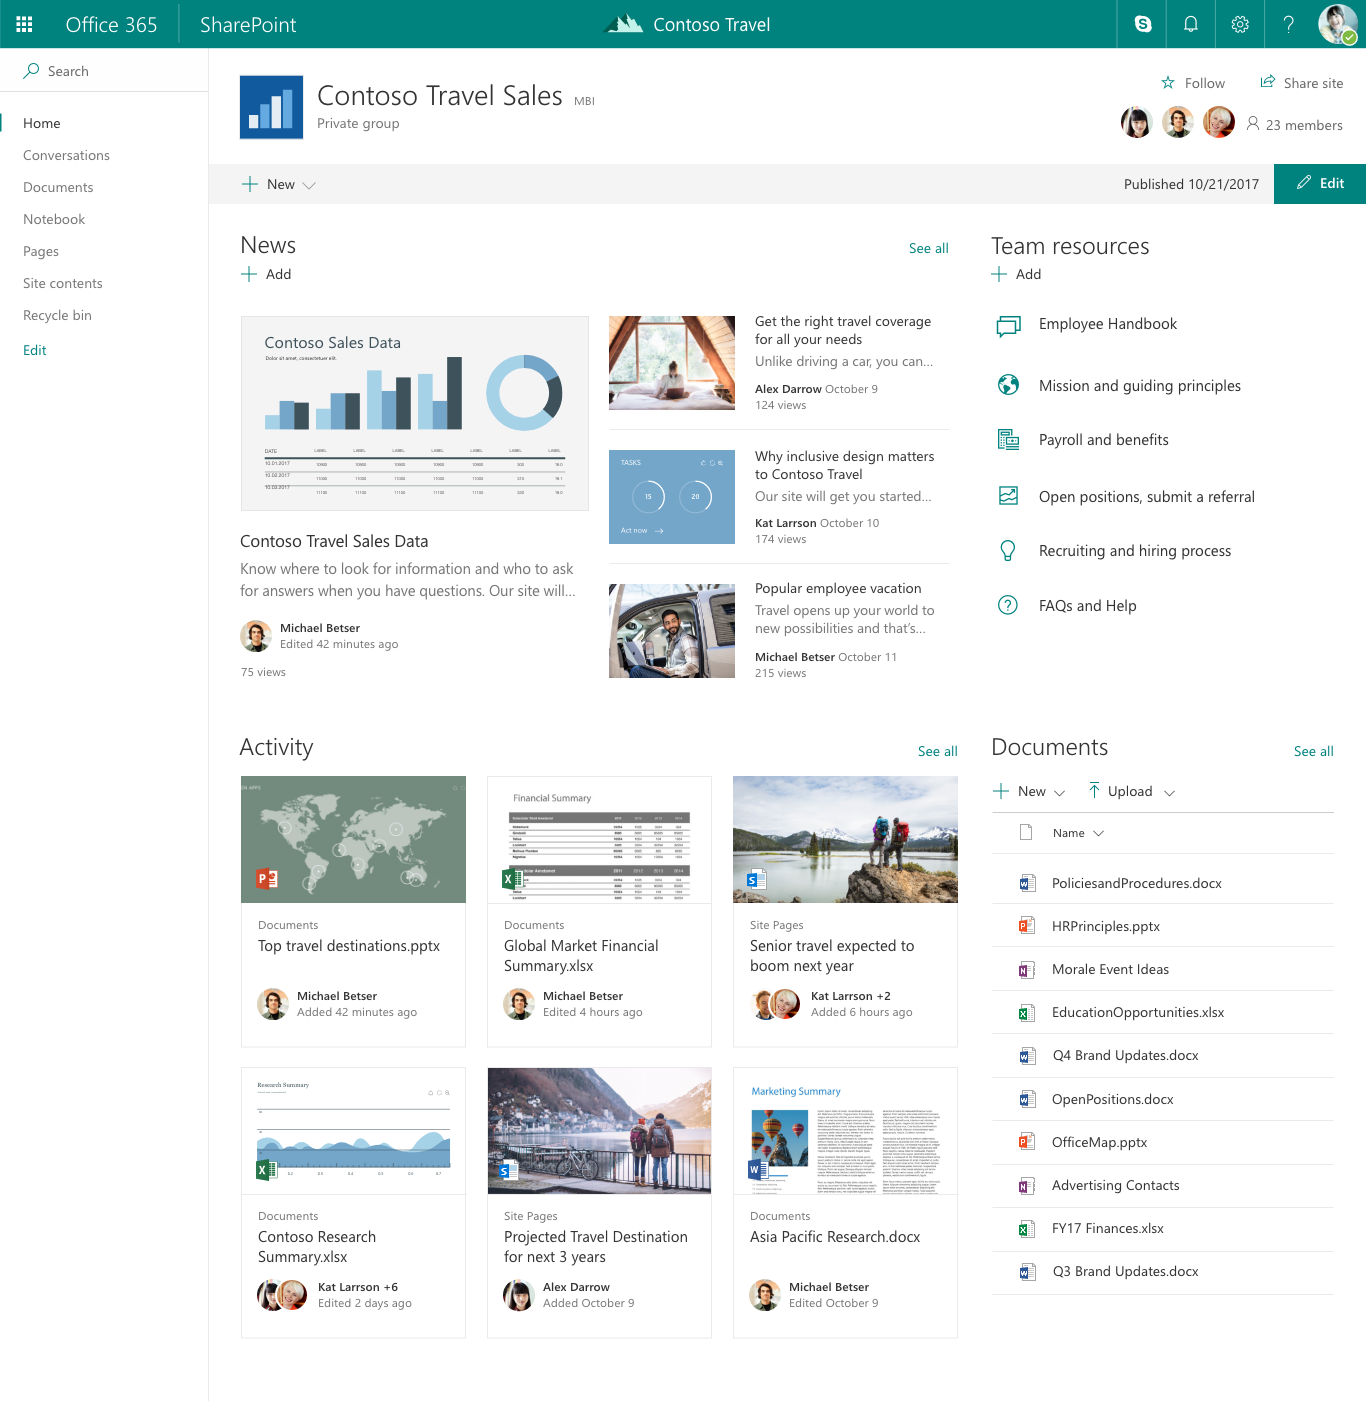Image resolution: width=1366 pixels, height=1401 pixels.
Task: Open Skype from the top bar
Action: pyautogui.click(x=1141, y=24)
